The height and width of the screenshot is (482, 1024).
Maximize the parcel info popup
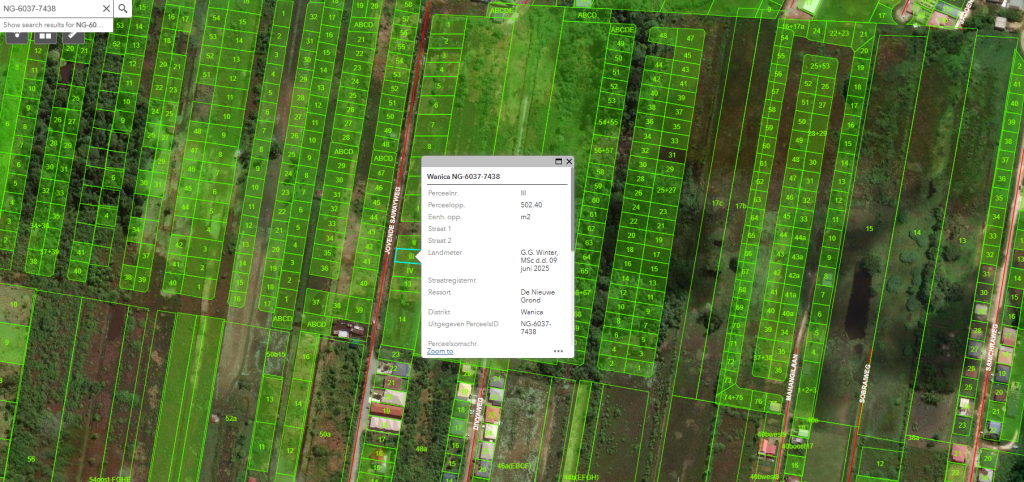(558, 161)
